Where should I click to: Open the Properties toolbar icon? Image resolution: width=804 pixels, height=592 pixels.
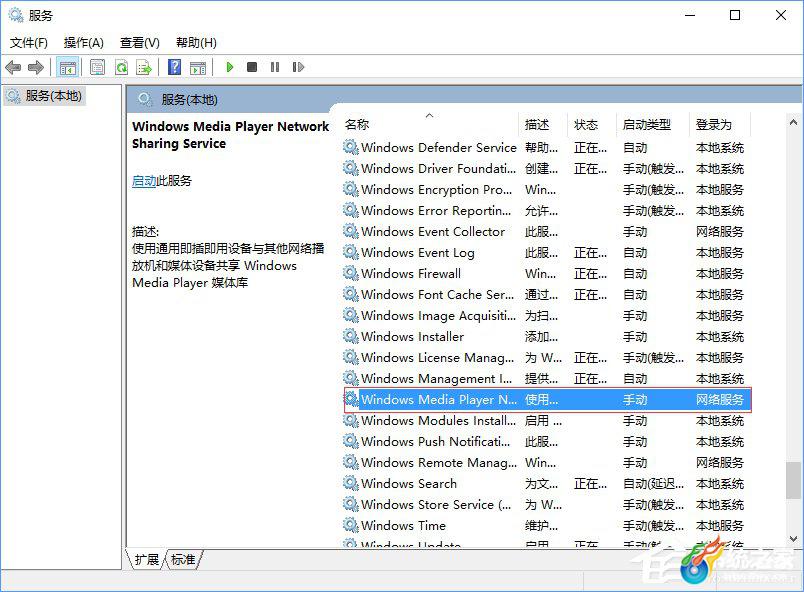[x=97, y=67]
